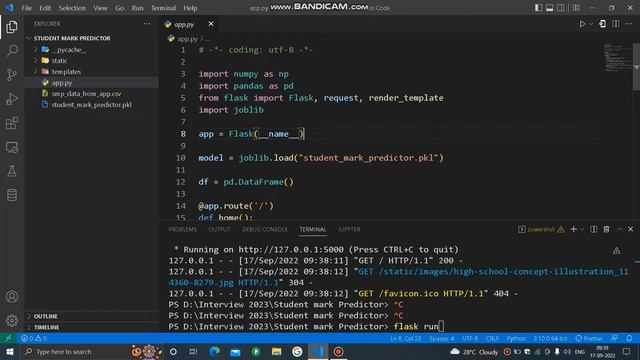
Task: Change language mode Python in status bar
Action: [516, 338]
